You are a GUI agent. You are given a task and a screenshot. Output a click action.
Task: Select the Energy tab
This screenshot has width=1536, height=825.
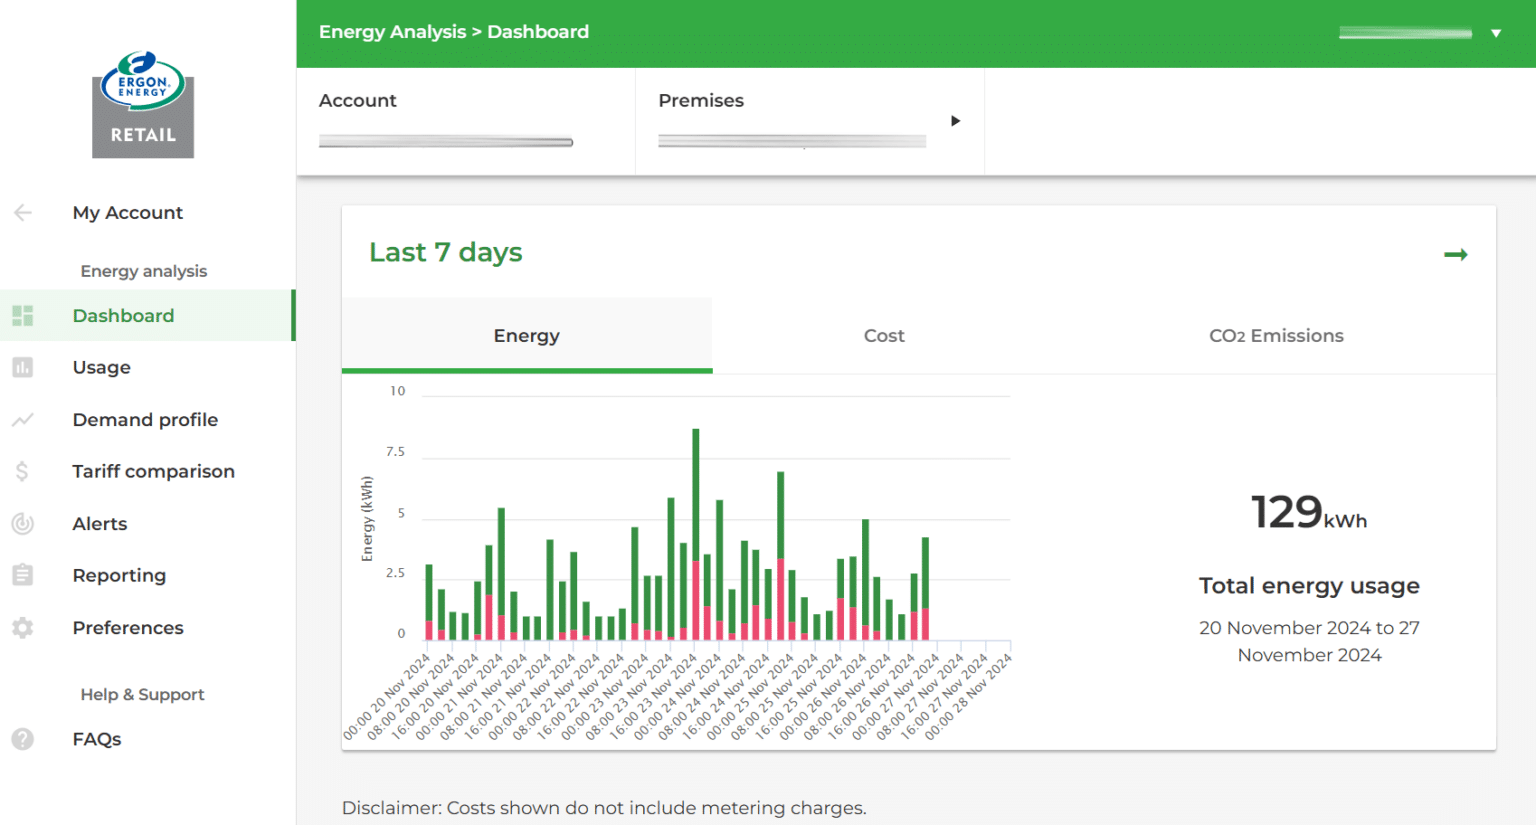point(526,335)
